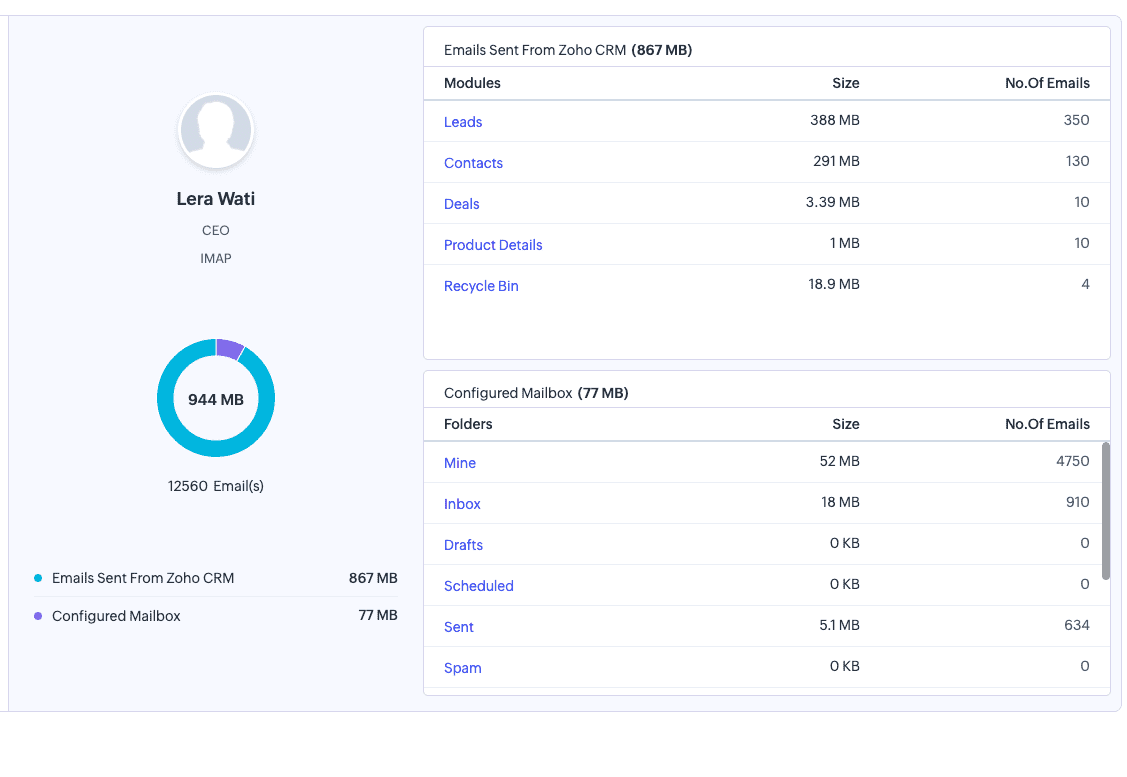The image size is (1127, 777).
Task: Open the Scheduled folder link
Action: tap(478, 586)
